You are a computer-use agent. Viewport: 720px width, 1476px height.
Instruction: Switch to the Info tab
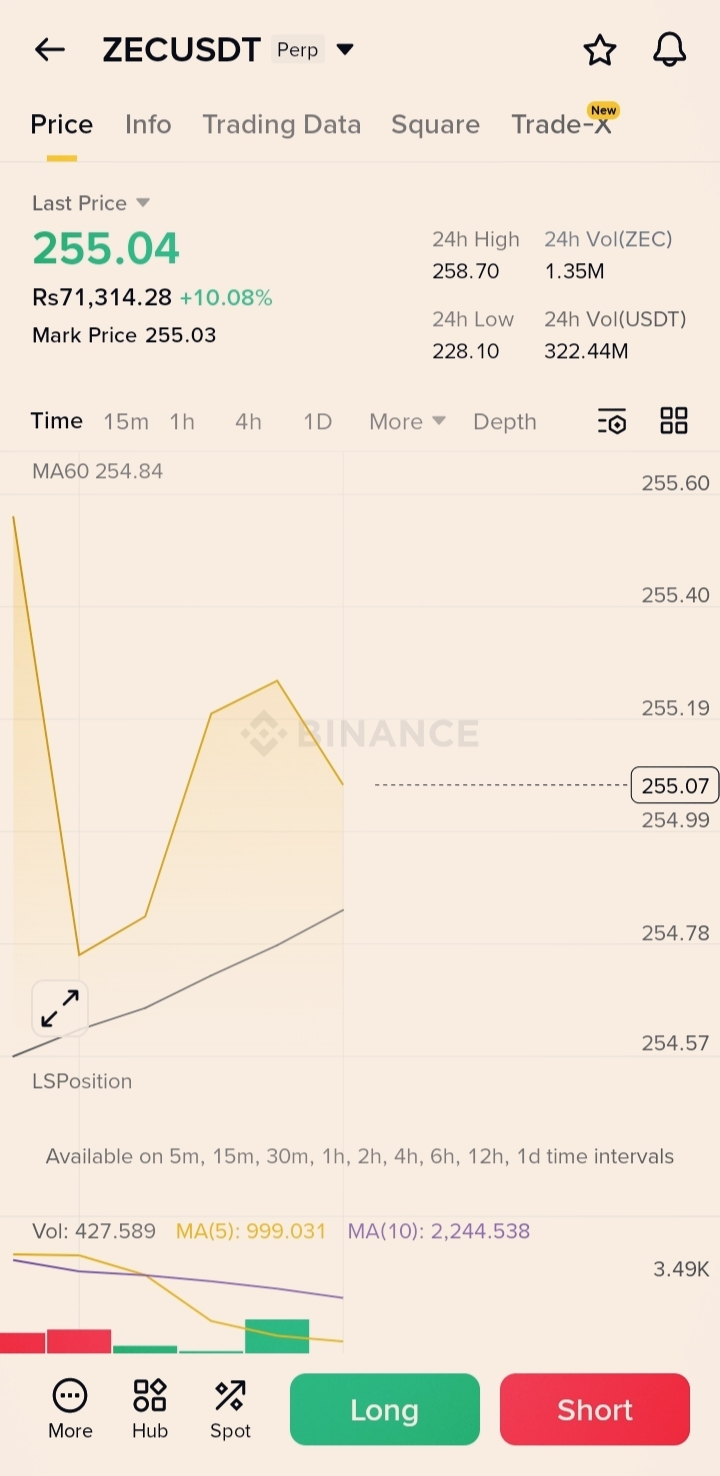pyautogui.click(x=148, y=124)
